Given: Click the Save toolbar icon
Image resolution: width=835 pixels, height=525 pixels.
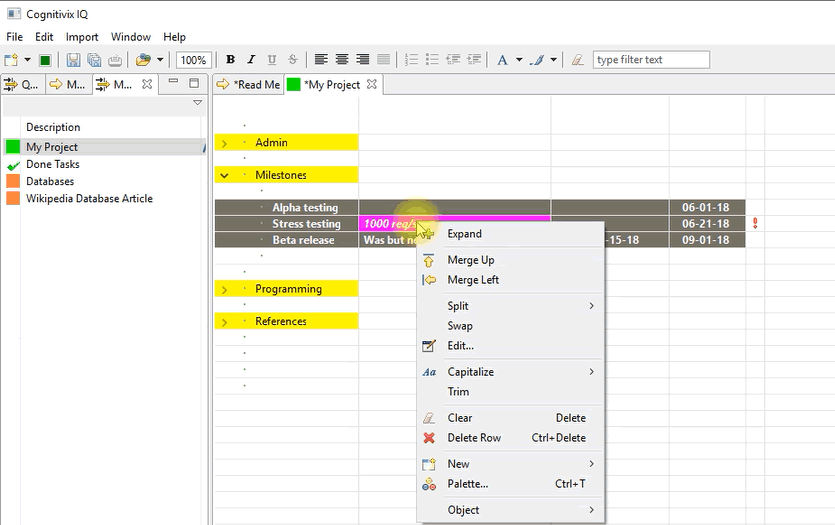Looking at the screenshot, I should pyautogui.click(x=73, y=60).
